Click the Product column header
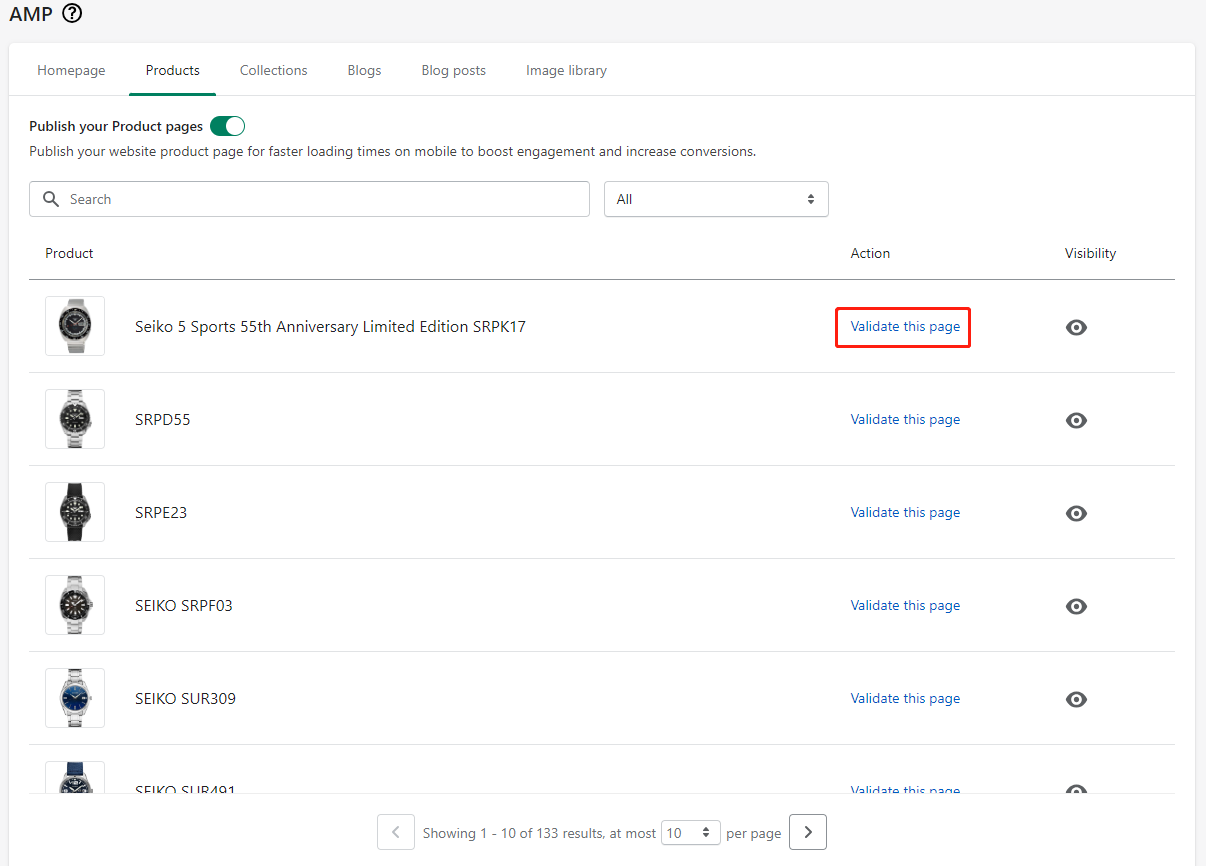Screen dimensions: 1206x866 tap(69, 253)
